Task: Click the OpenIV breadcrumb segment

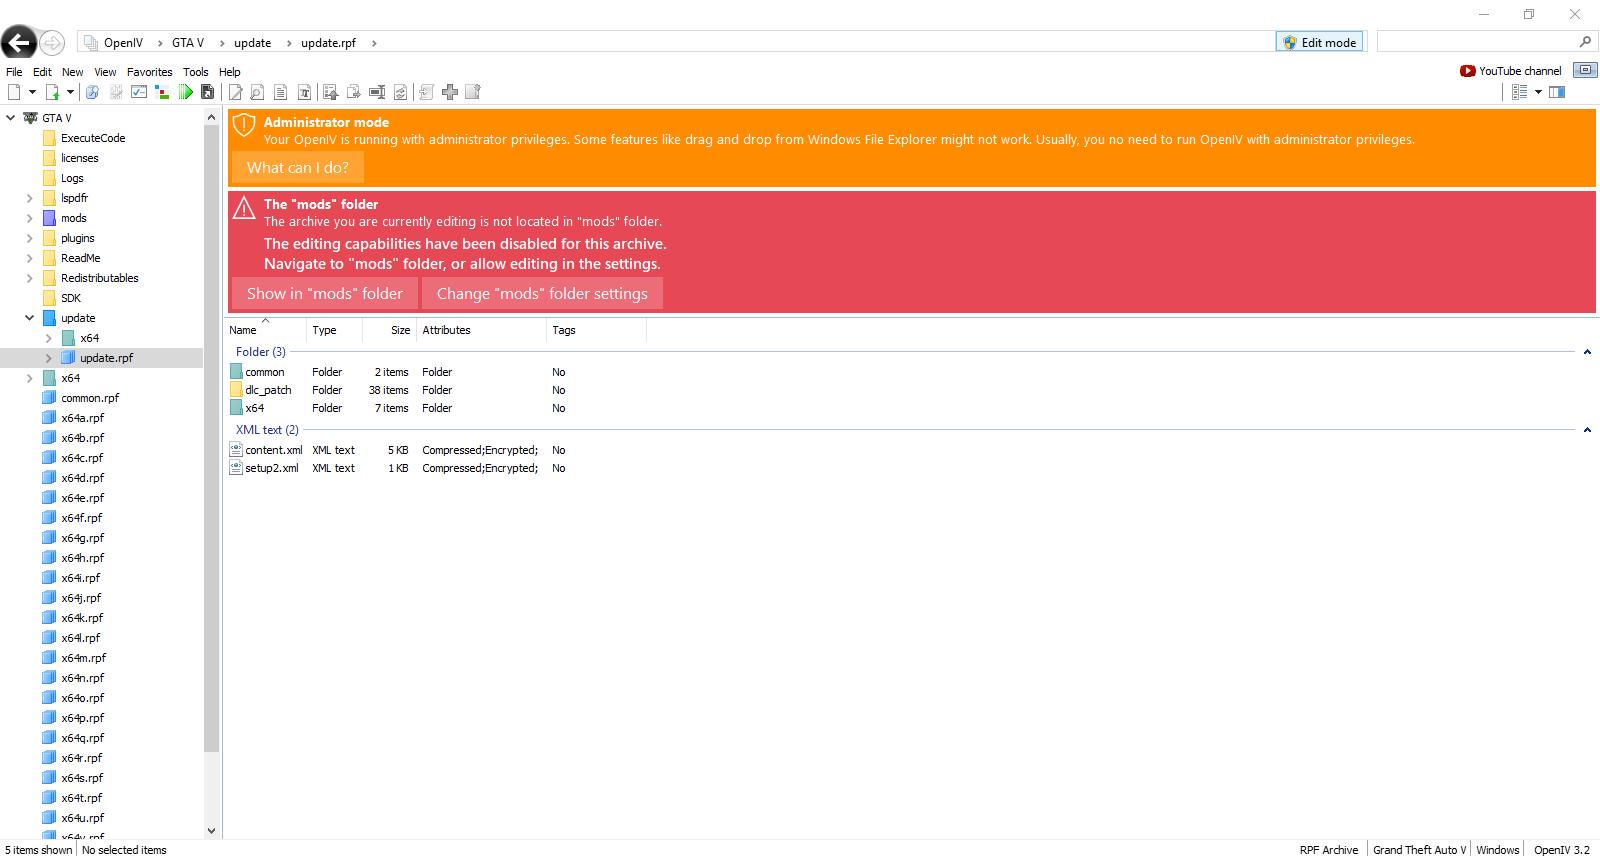Action: pos(123,43)
